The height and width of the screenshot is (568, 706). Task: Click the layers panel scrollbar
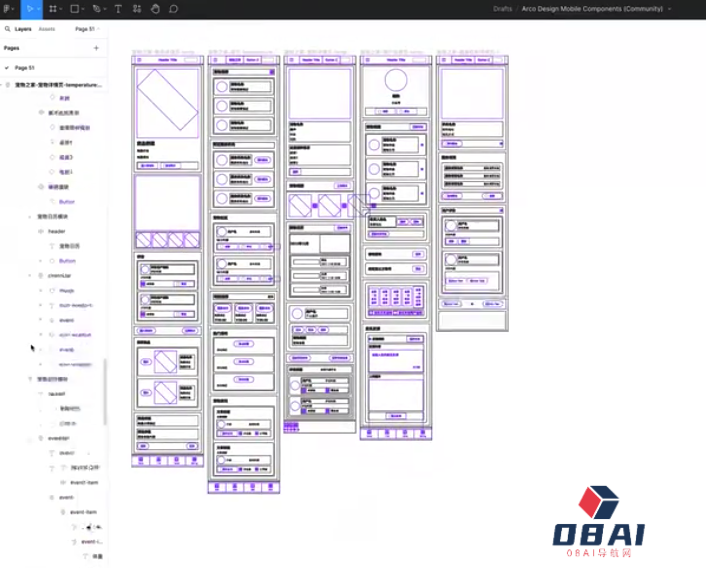(x=104, y=390)
